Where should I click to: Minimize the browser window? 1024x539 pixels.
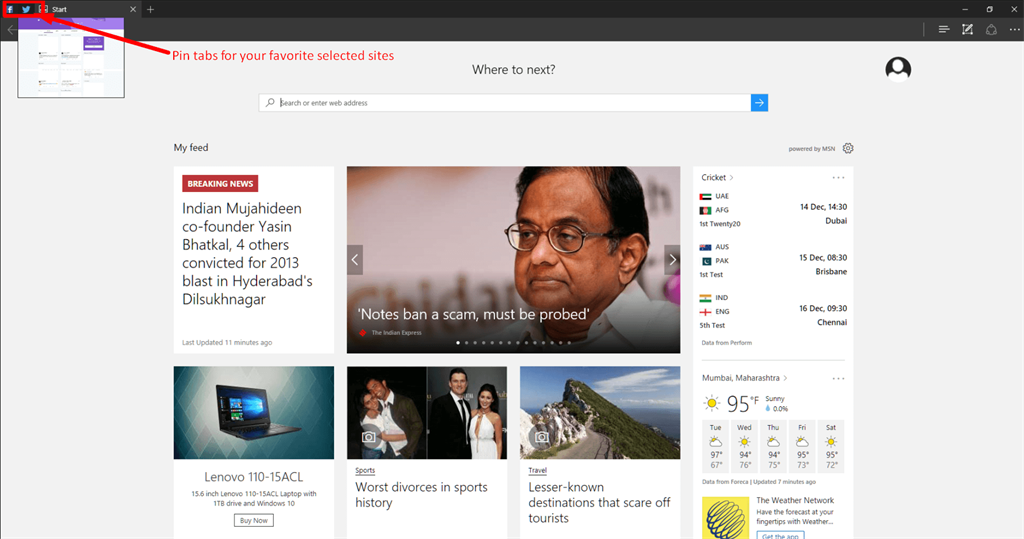(x=965, y=9)
